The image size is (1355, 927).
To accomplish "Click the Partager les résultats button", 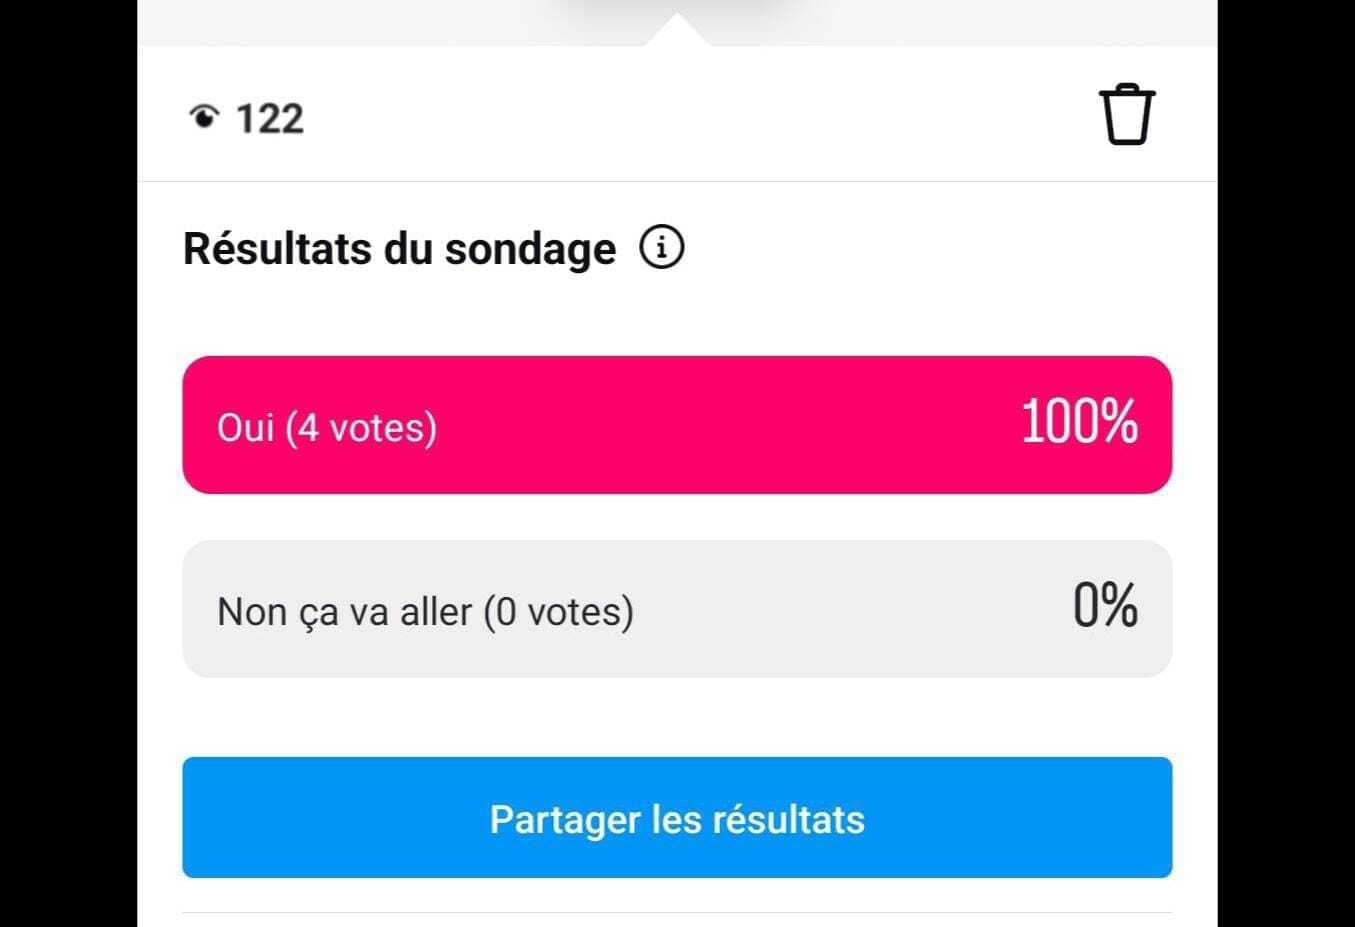I will [x=677, y=818].
